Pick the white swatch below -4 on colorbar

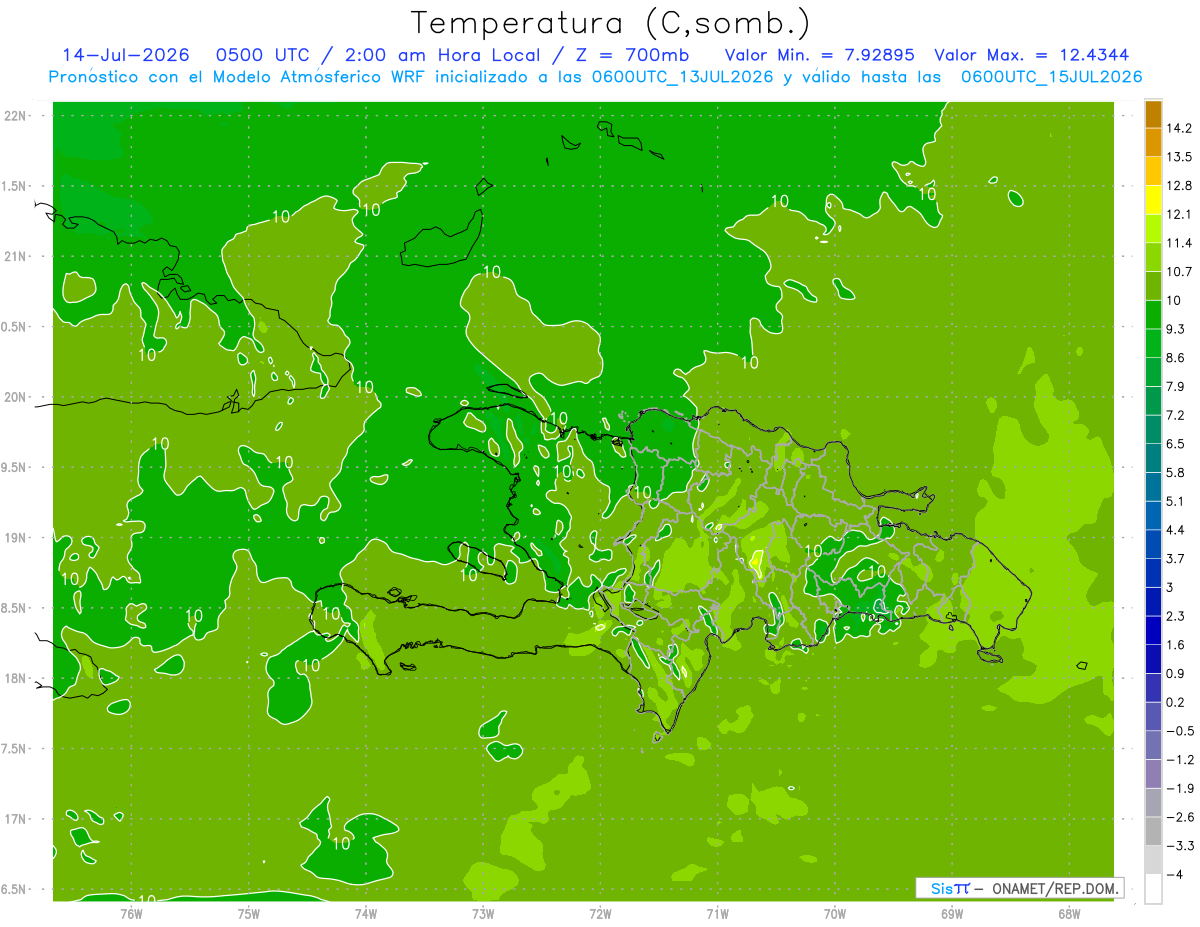click(1153, 889)
